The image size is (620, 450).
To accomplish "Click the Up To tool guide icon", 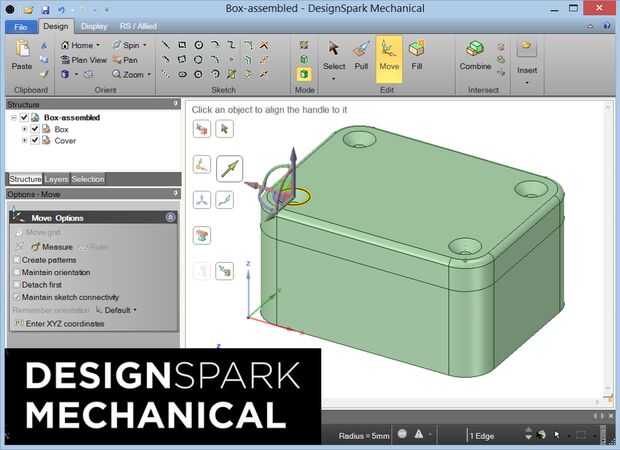I will point(225,271).
